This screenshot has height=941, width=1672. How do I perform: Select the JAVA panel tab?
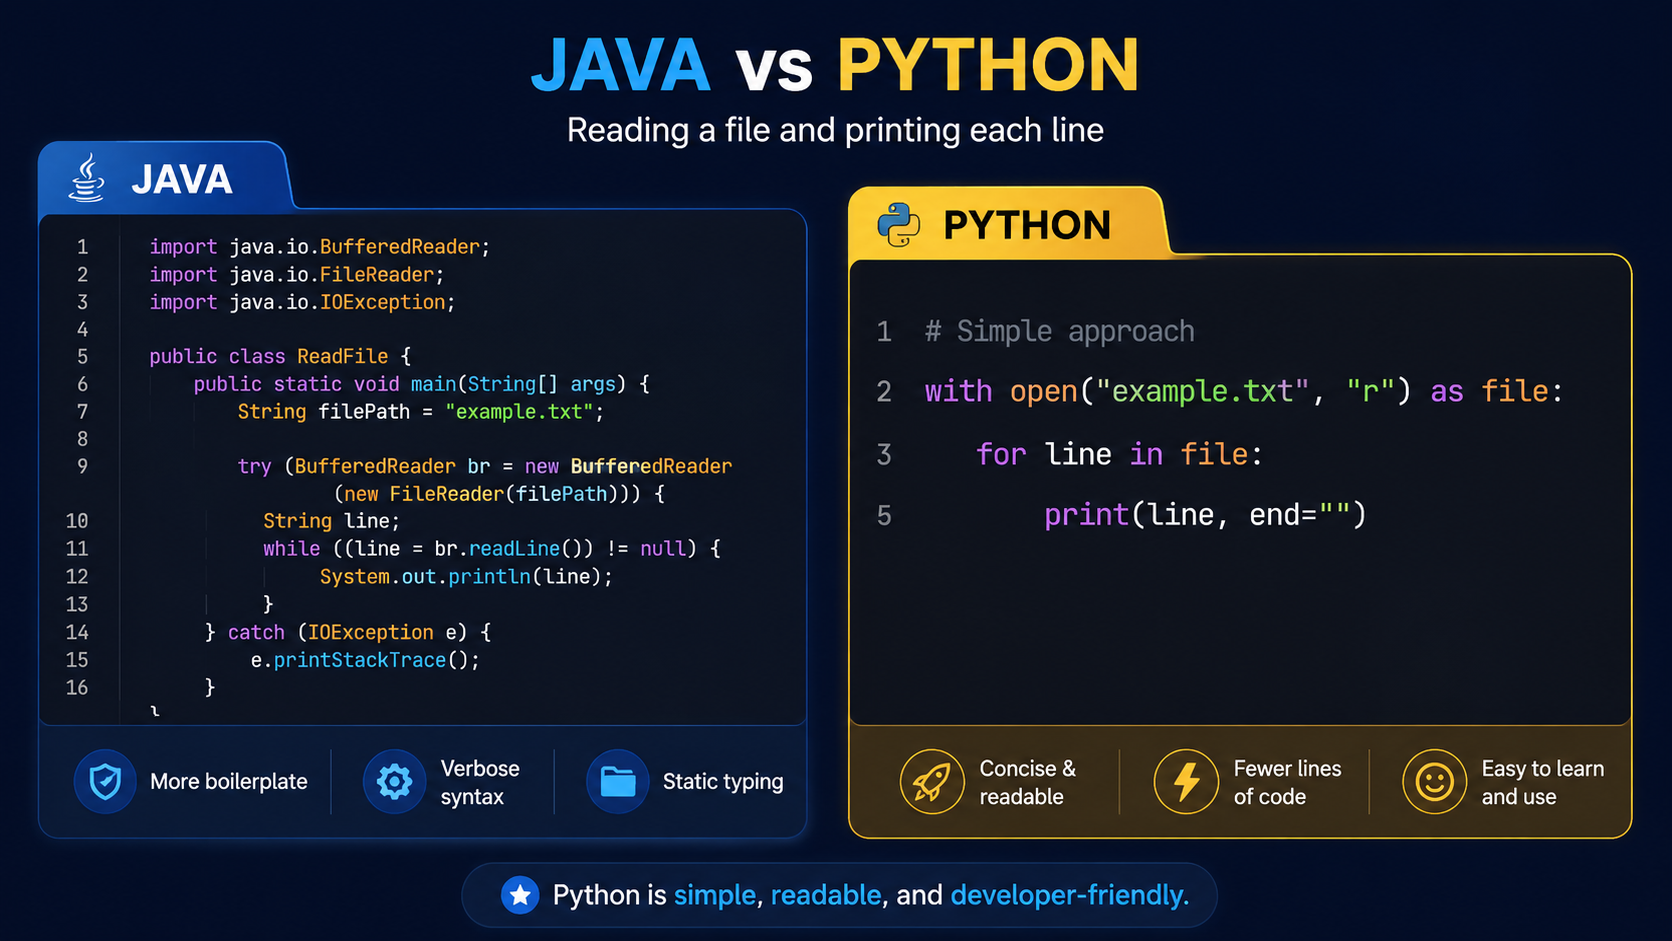pyautogui.click(x=165, y=178)
